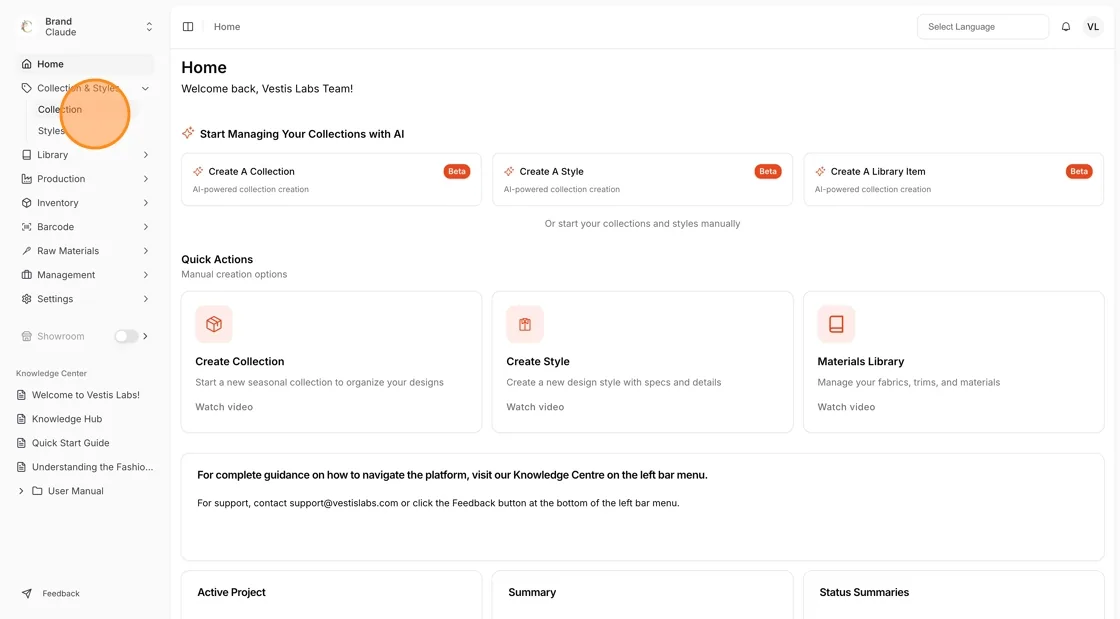Image resolution: width=1120 pixels, height=619 pixels.
Task: Click the Create Collection box icon
Action: pyautogui.click(x=214, y=324)
